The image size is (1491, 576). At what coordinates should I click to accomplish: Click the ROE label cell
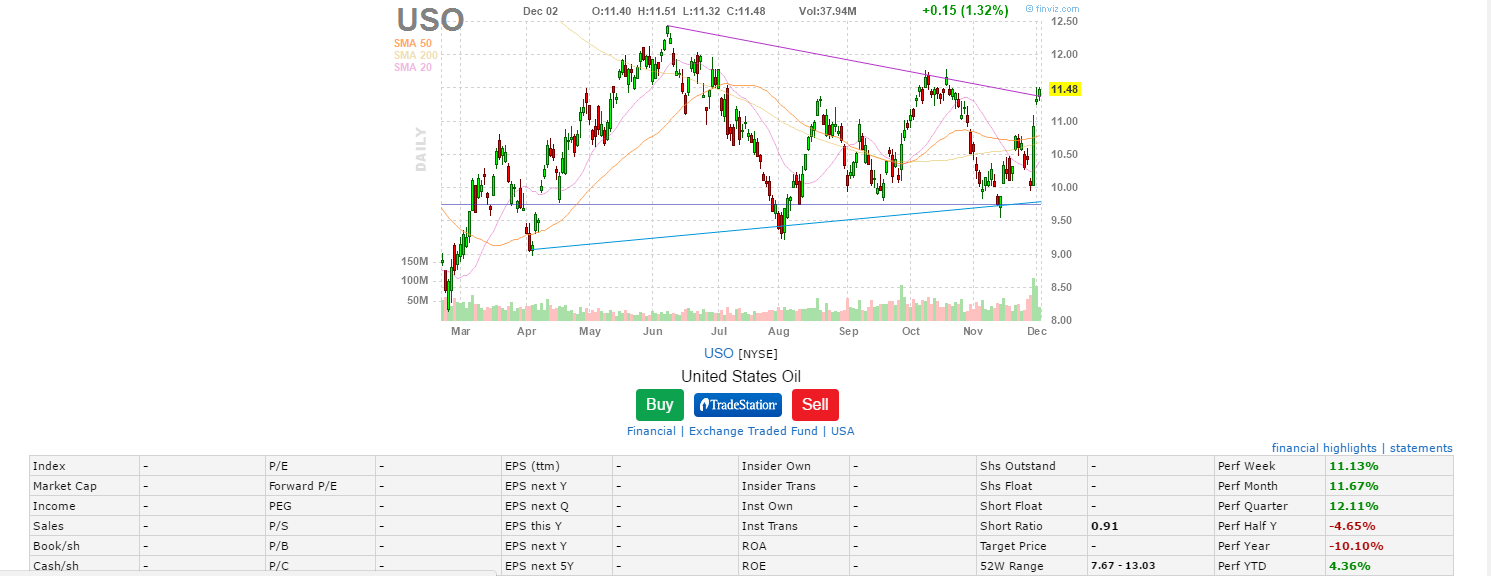793,566
